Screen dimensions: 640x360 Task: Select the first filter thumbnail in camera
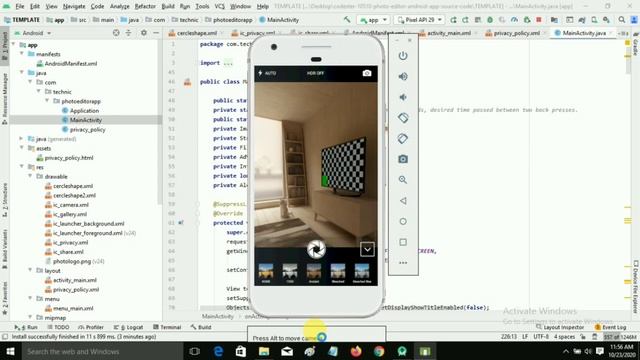tap(266, 272)
